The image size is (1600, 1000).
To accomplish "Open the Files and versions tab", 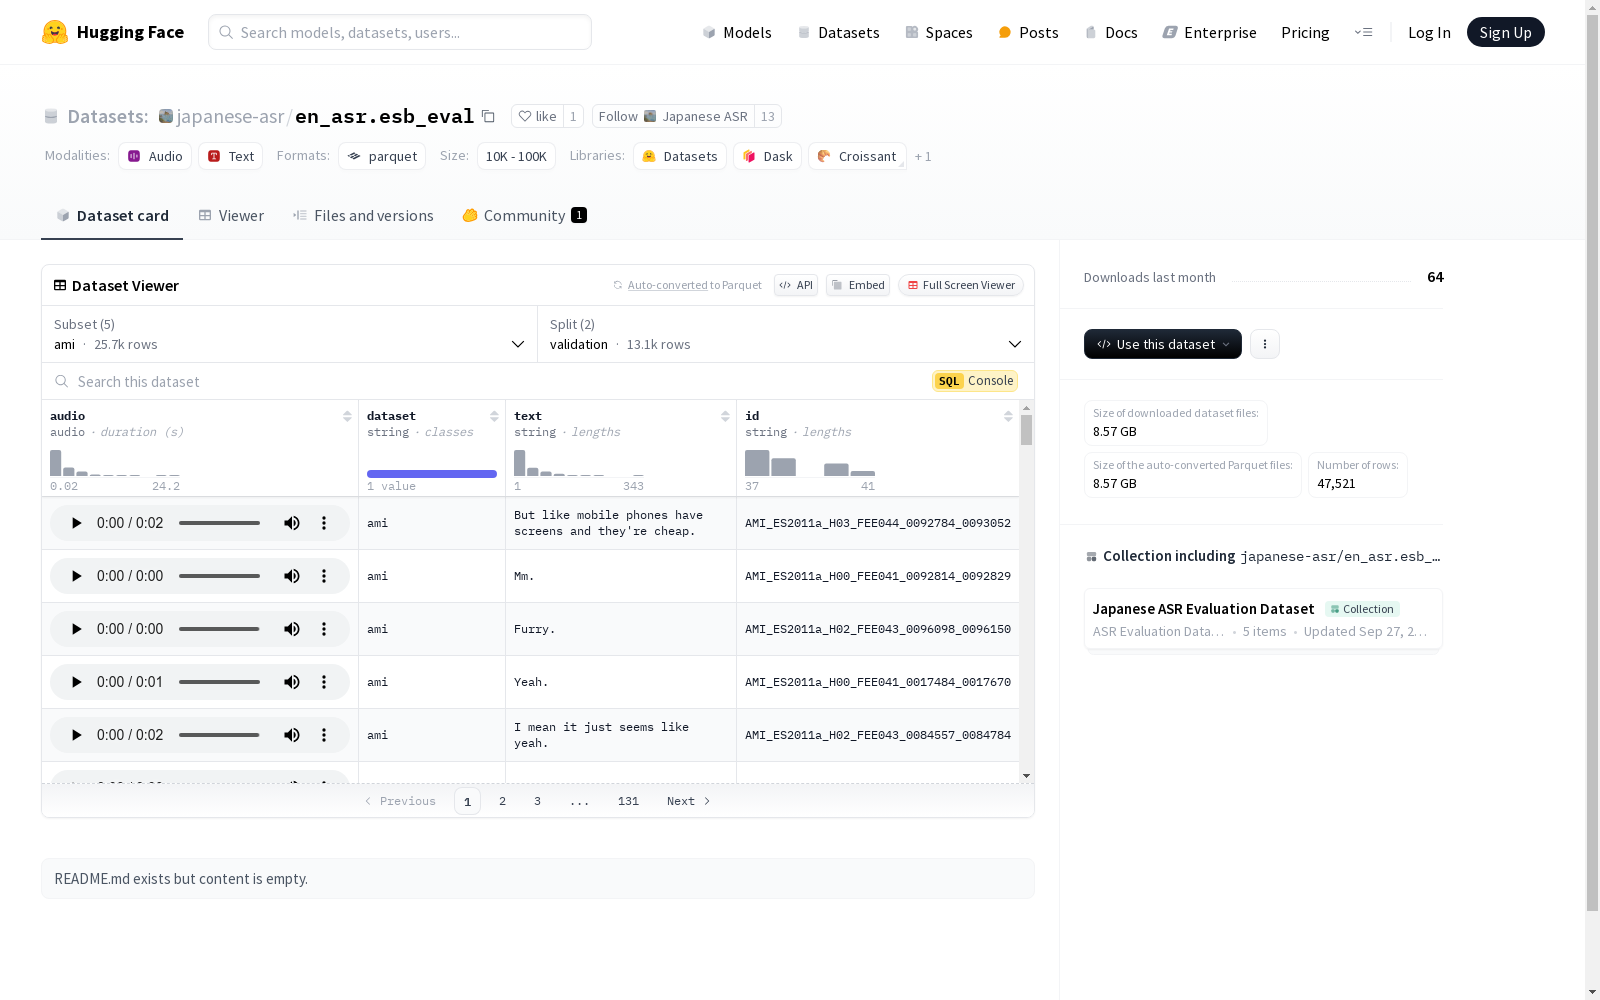I will click(363, 216).
